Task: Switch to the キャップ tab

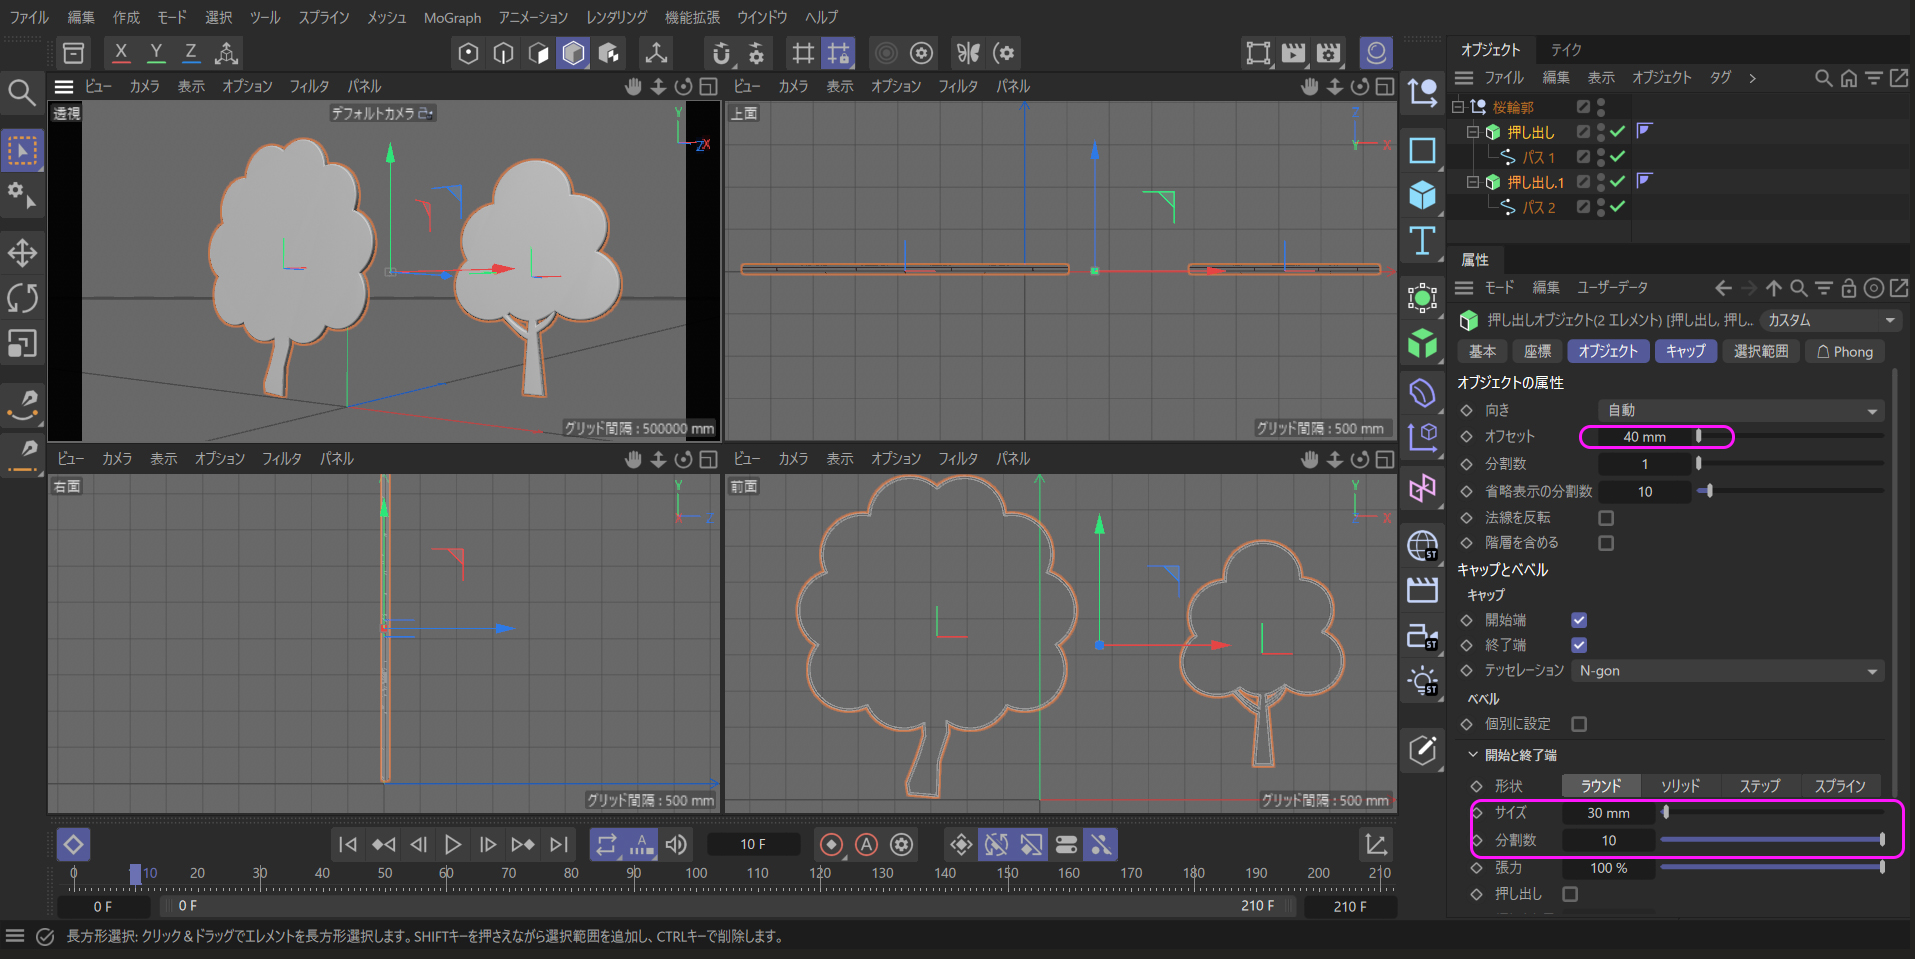Action: tap(1685, 351)
